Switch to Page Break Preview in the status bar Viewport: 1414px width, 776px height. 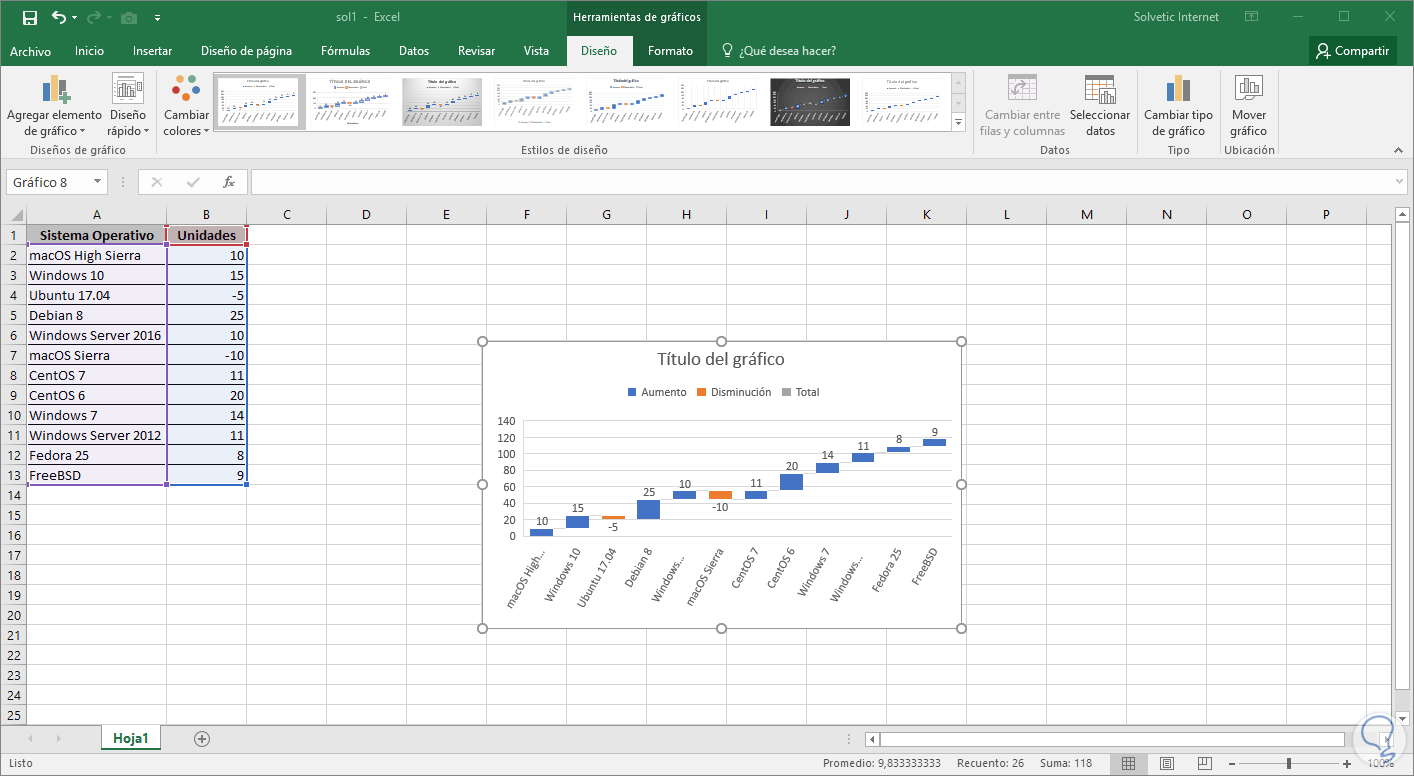[x=1204, y=764]
